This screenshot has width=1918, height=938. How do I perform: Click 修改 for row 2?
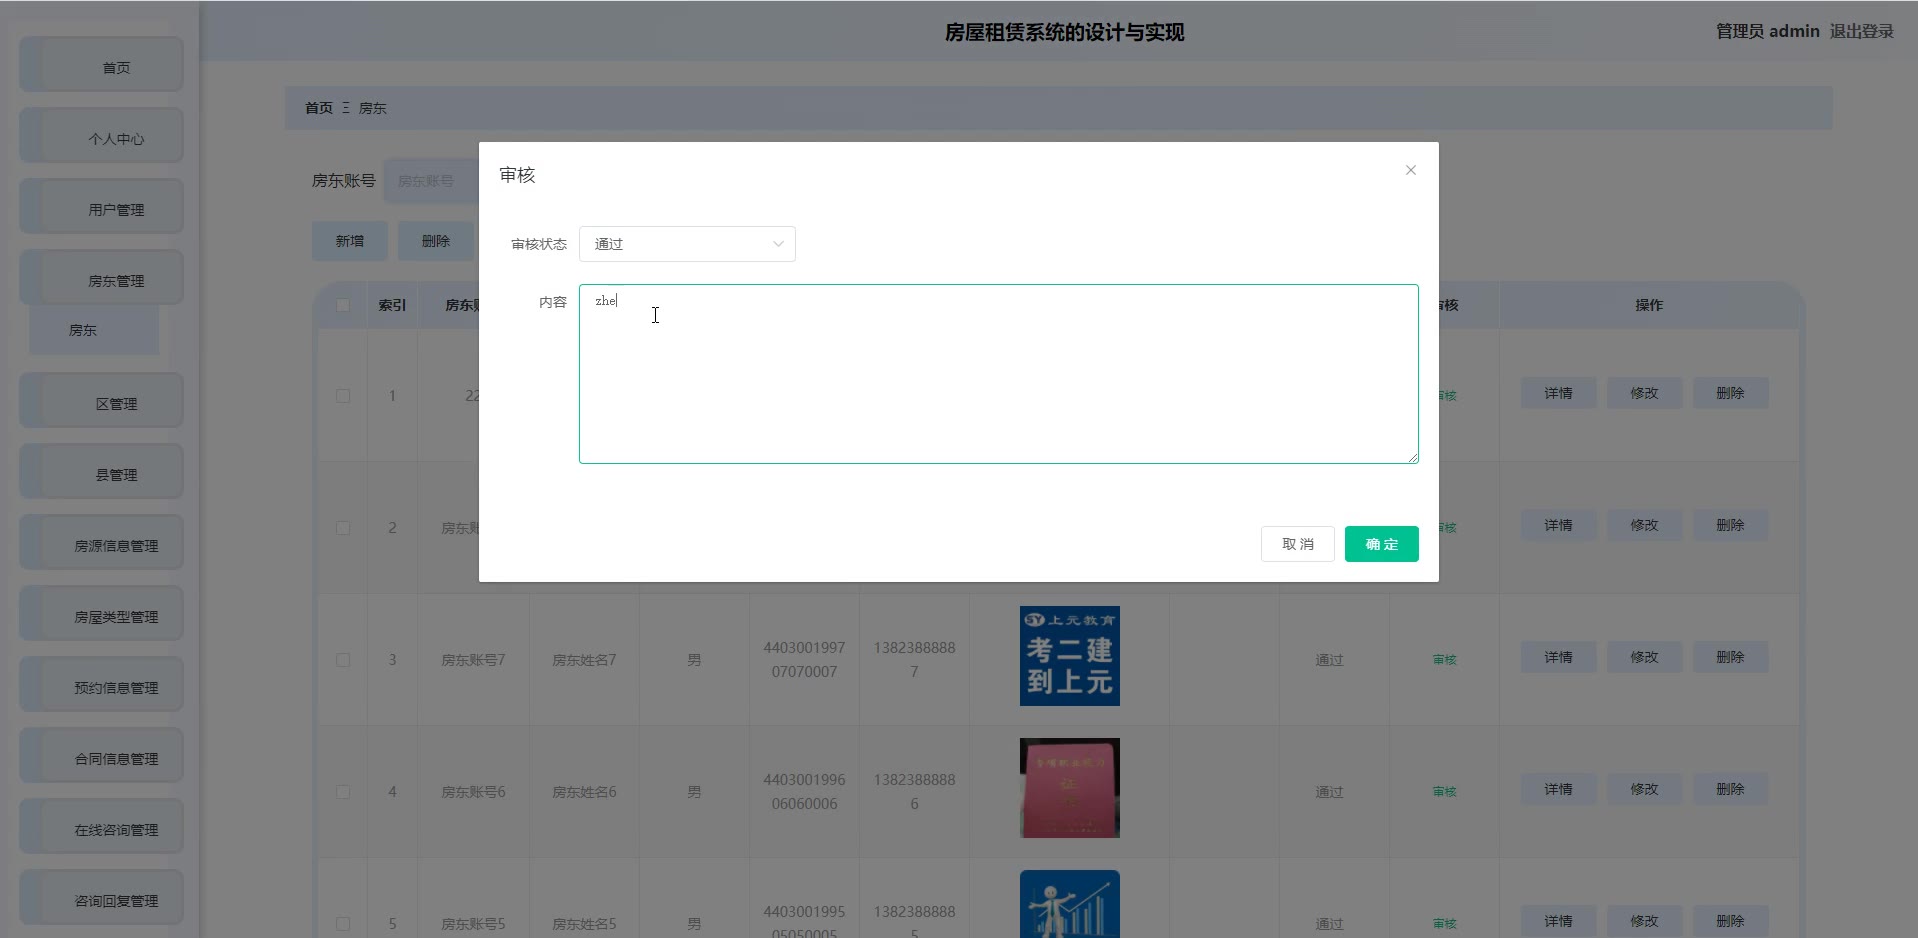(x=1644, y=525)
